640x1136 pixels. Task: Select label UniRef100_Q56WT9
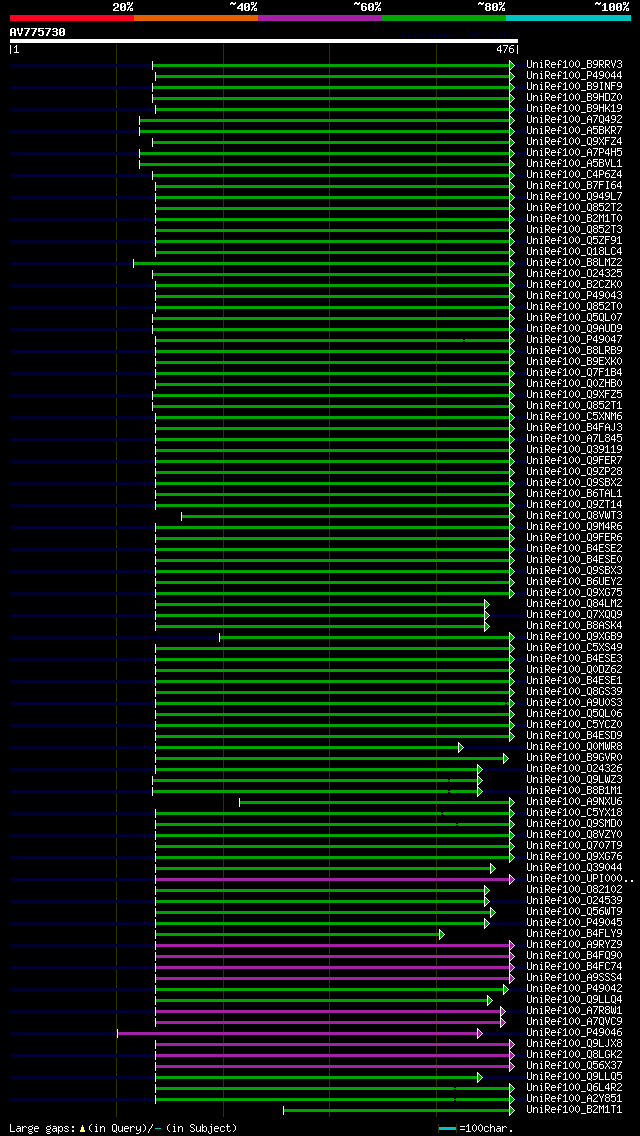coord(574,912)
